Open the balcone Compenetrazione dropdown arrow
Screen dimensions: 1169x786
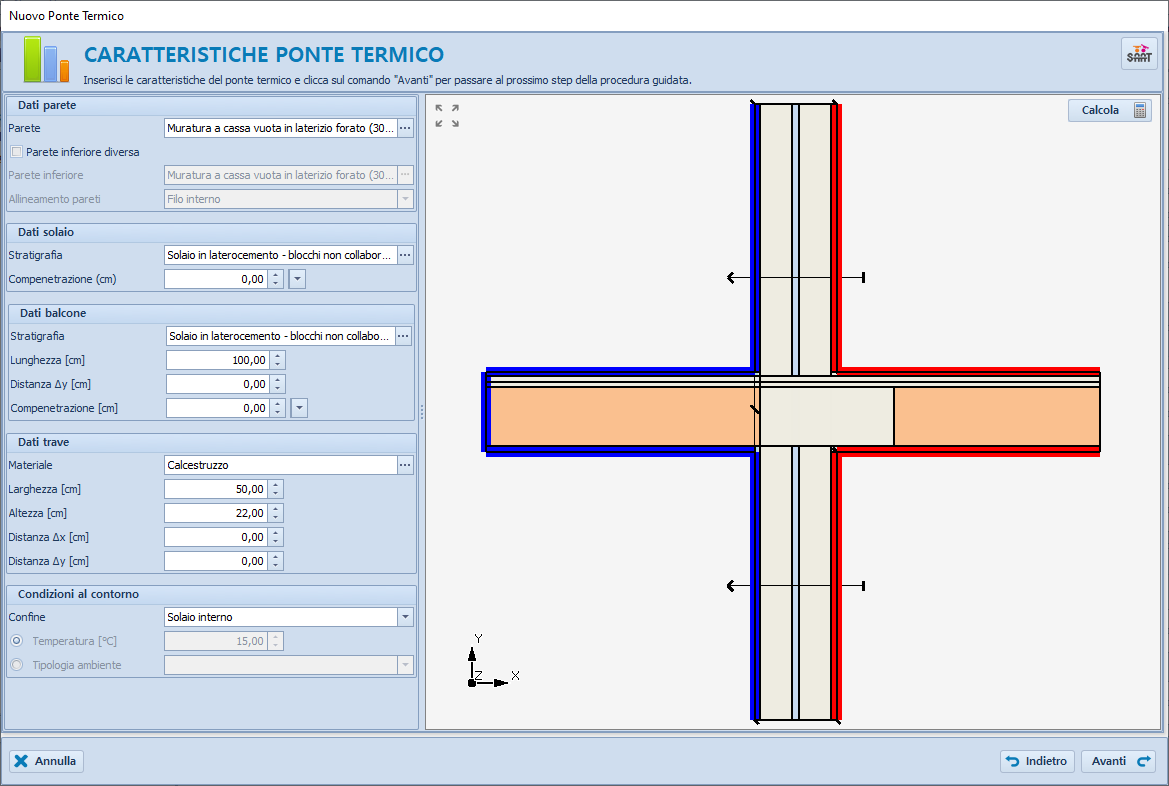pos(299,408)
